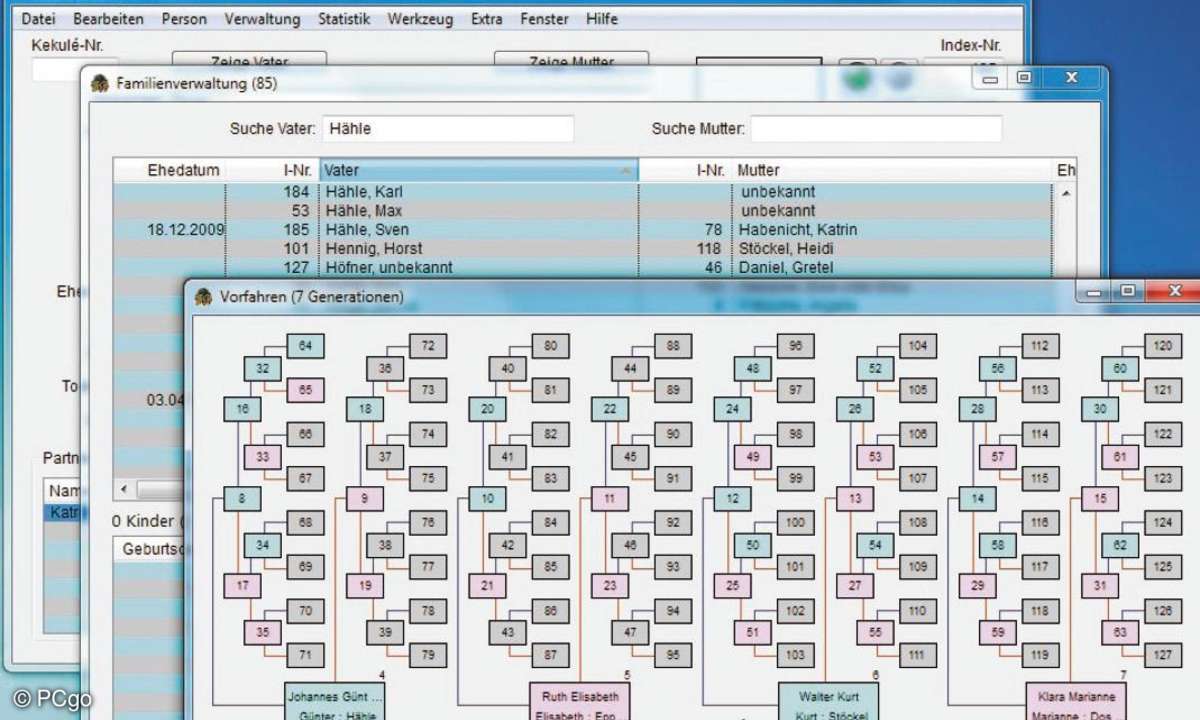The width and height of the screenshot is (1200, 720).
Task: Click ancestor node 40
Action: 507,368
